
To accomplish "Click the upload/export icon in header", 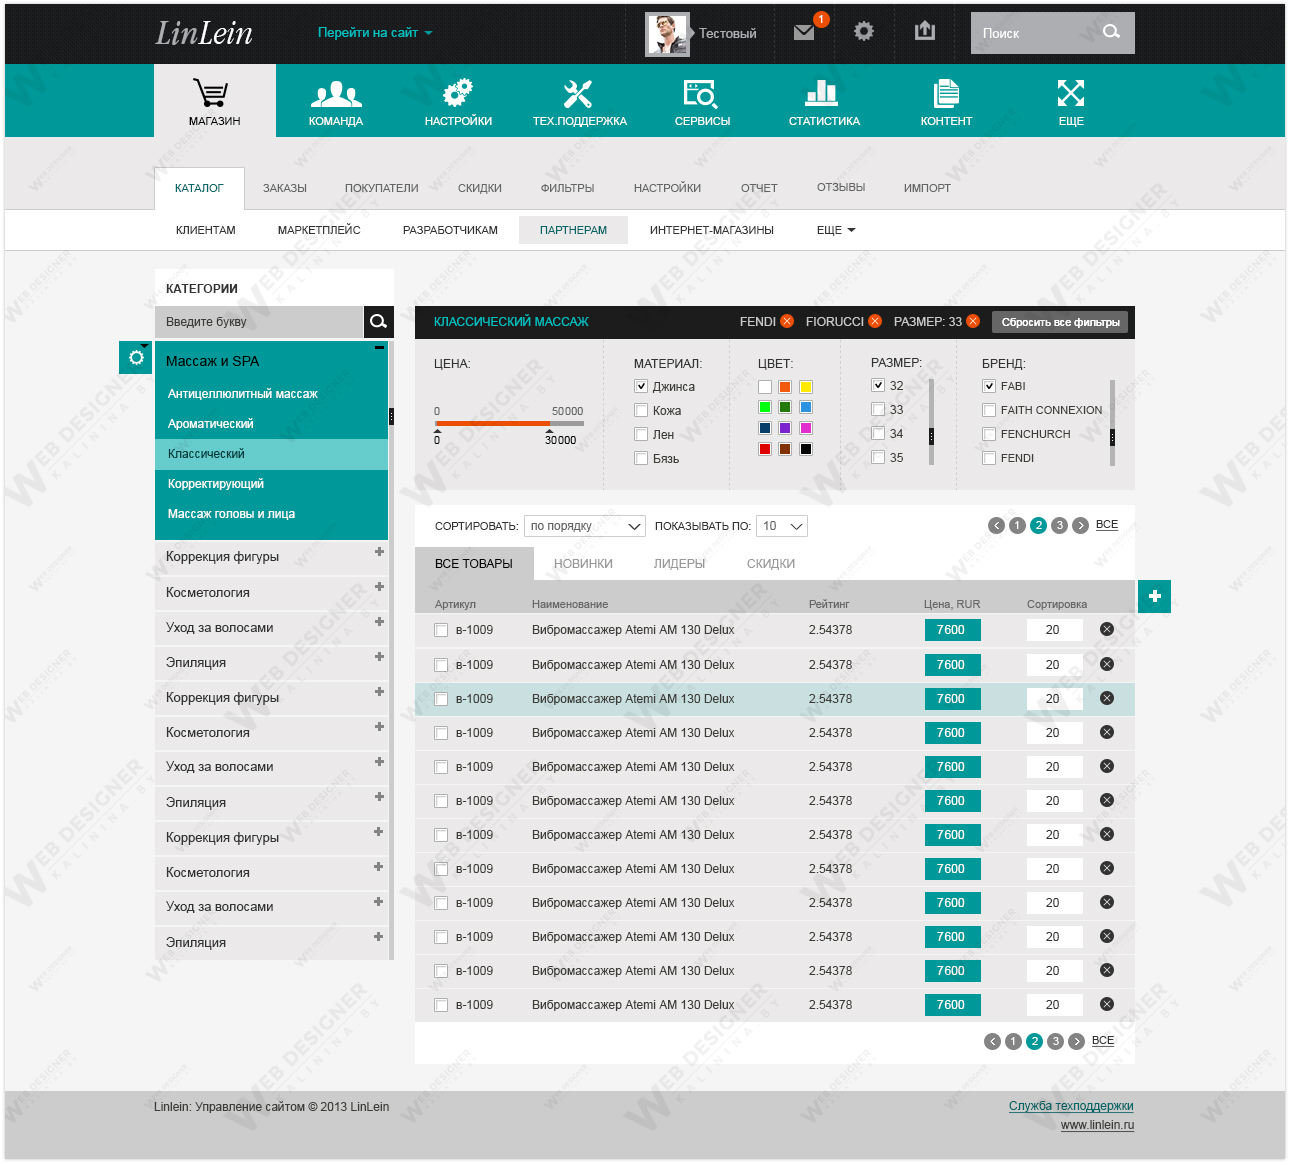I will click(925, 31).
